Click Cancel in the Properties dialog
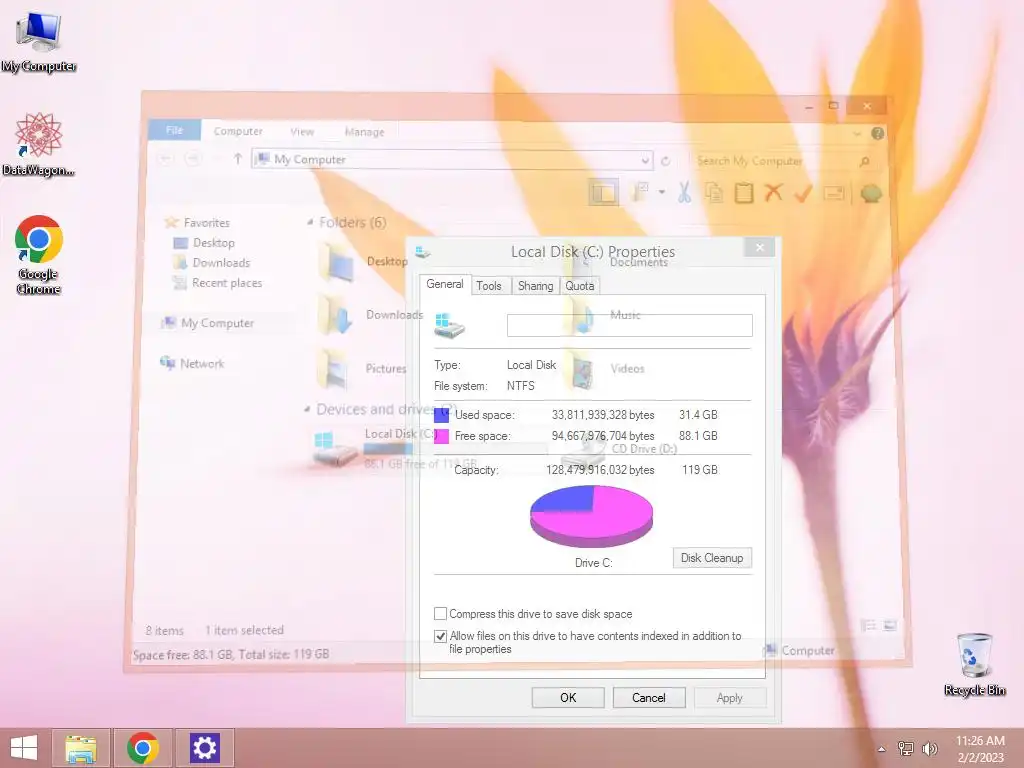The image size is (1024, 768). (648, 697)
